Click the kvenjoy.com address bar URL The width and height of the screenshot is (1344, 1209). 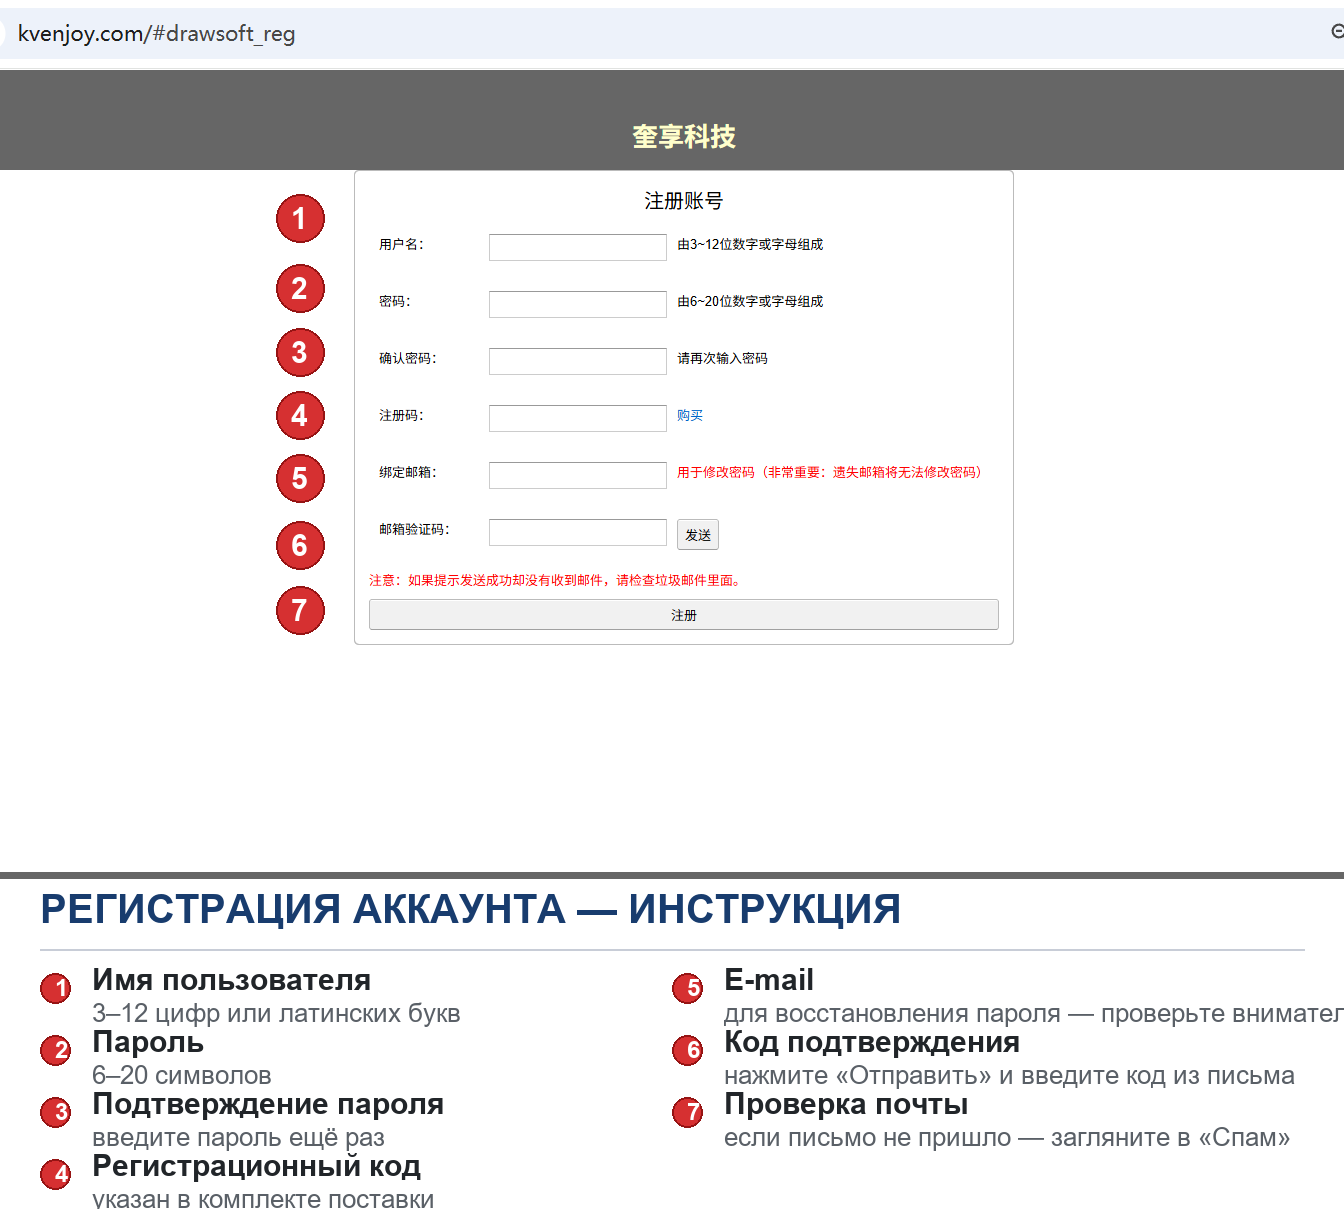click(157, 33)
